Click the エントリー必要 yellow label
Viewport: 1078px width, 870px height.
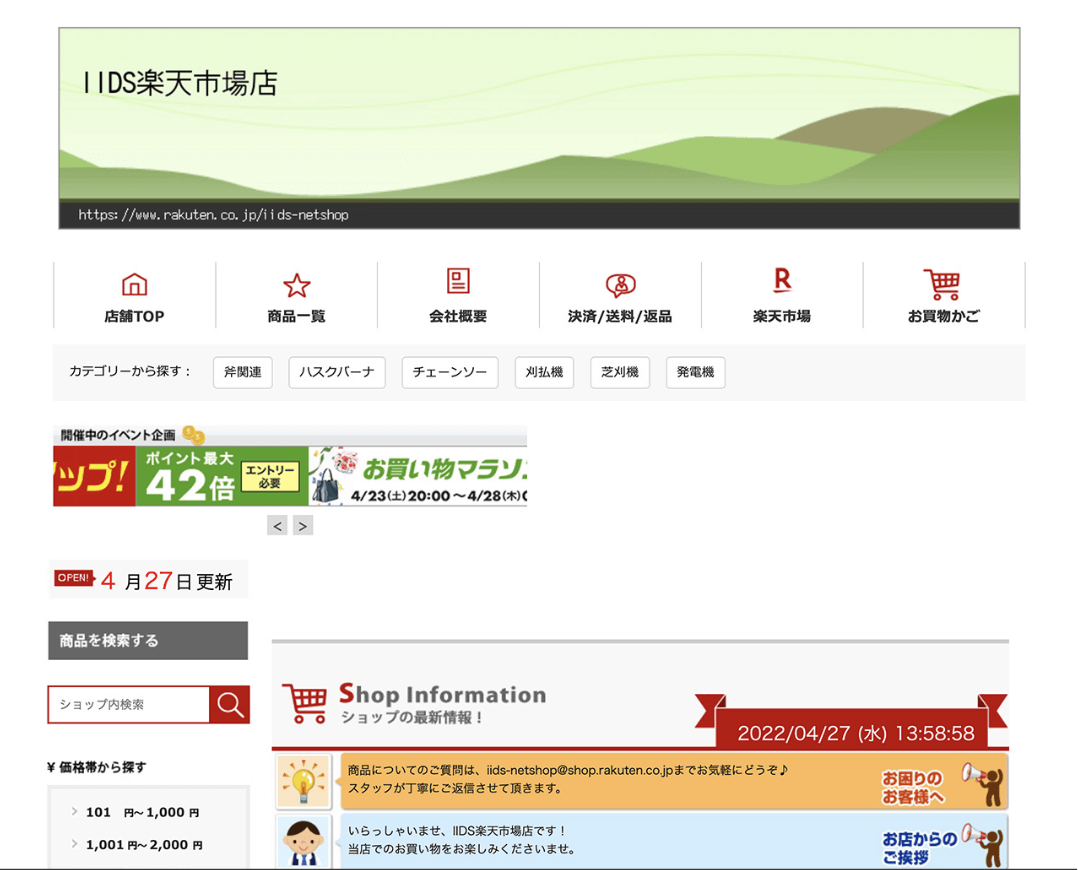pyautogui.click(x=270, y=477)
